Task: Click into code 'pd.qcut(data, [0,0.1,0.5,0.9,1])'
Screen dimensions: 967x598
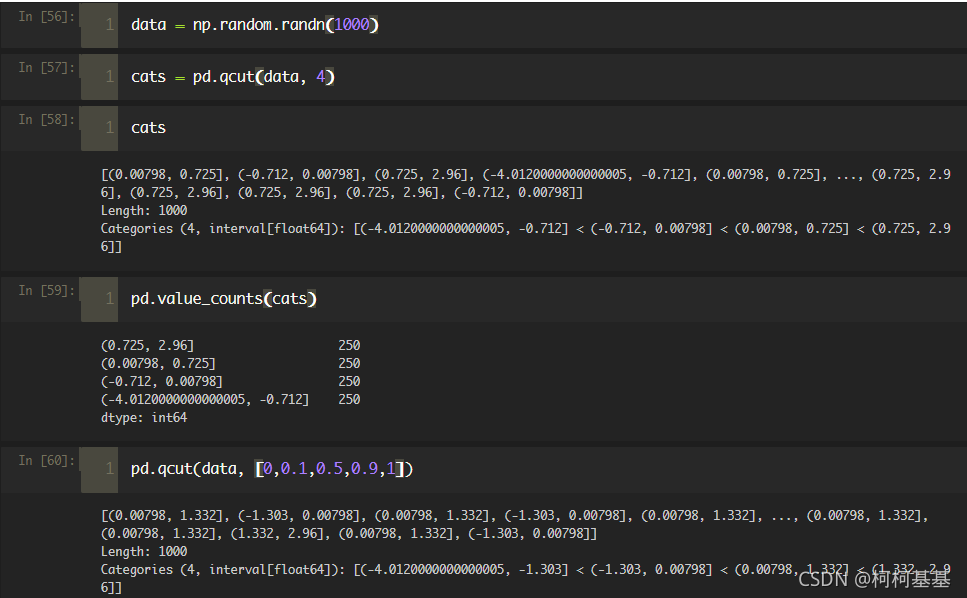Action: (x=272, y=469)
